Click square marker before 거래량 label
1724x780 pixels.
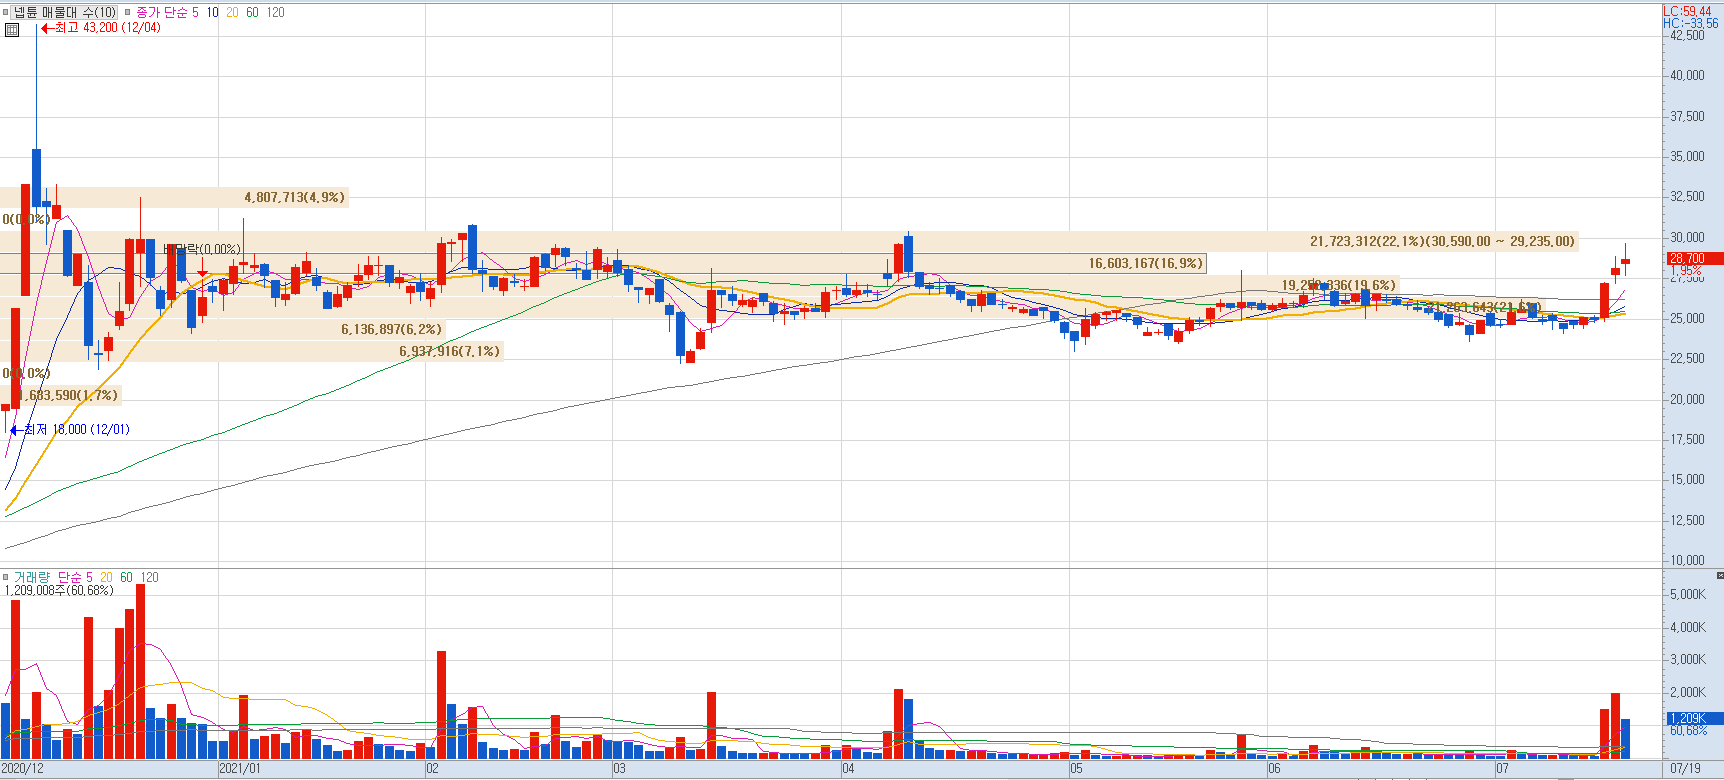coord(6,577)
